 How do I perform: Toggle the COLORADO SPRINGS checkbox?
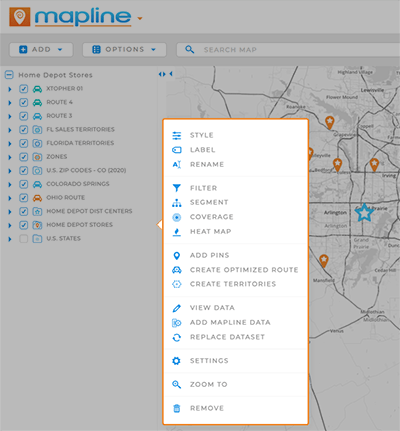[x=23, y=184]
